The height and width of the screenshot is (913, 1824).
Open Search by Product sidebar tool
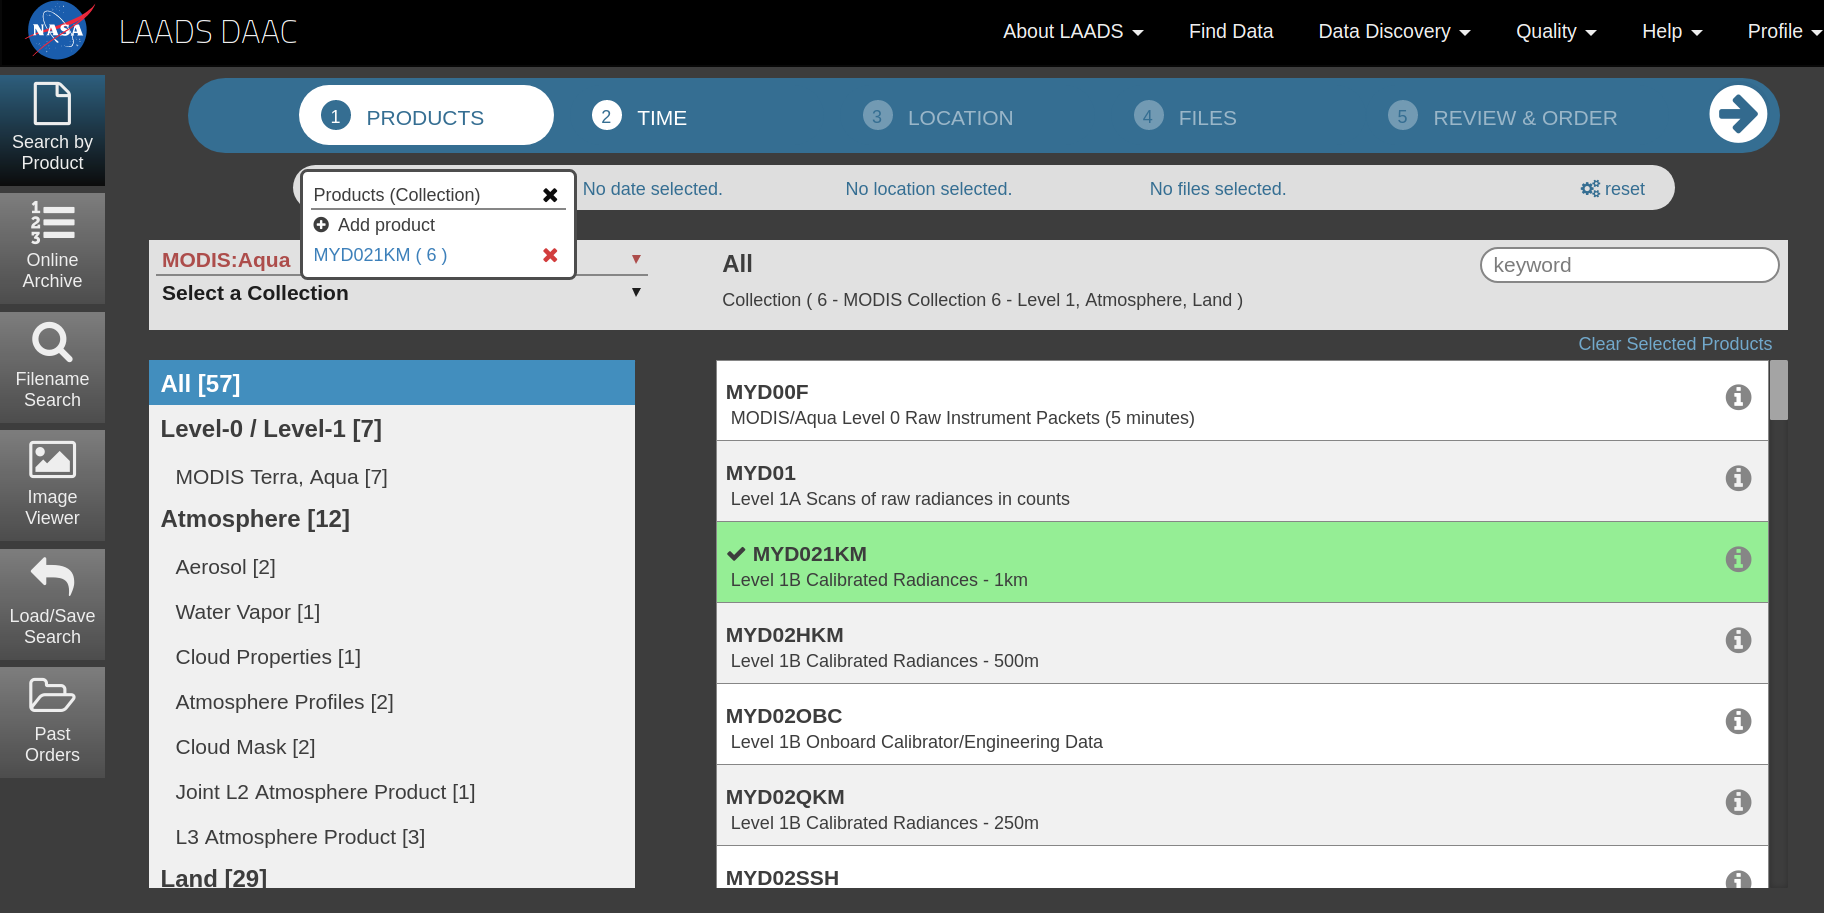52,130
